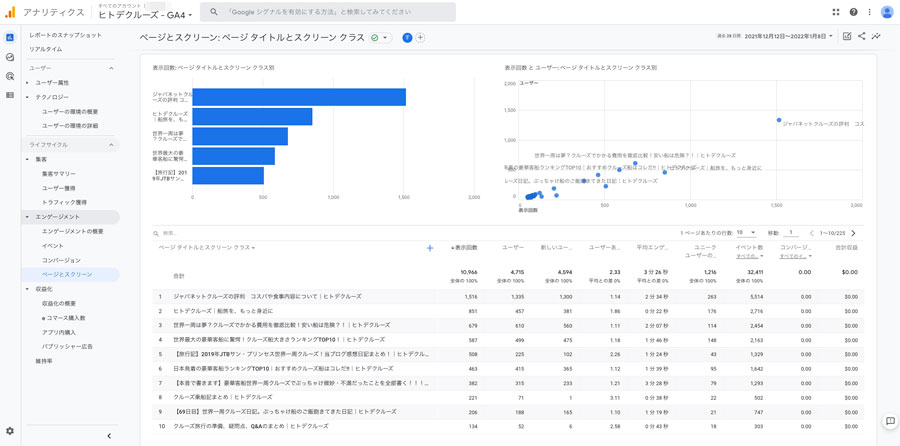
Task: Expand the ユーザー属性 tree item
Action: click(x=27, y=83)
